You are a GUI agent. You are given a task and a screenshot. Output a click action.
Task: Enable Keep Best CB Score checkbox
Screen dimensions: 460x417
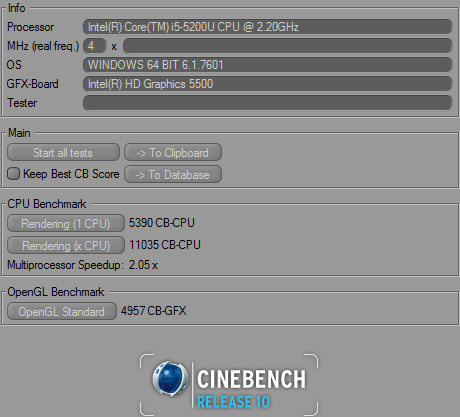[13, 174]
